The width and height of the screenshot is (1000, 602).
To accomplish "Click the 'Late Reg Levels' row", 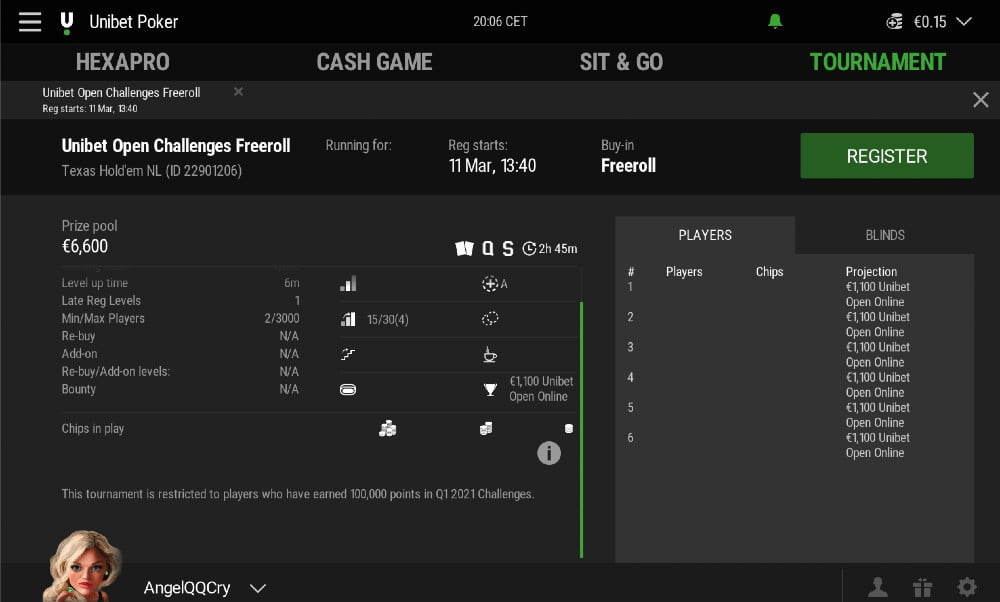I will 180,300.
